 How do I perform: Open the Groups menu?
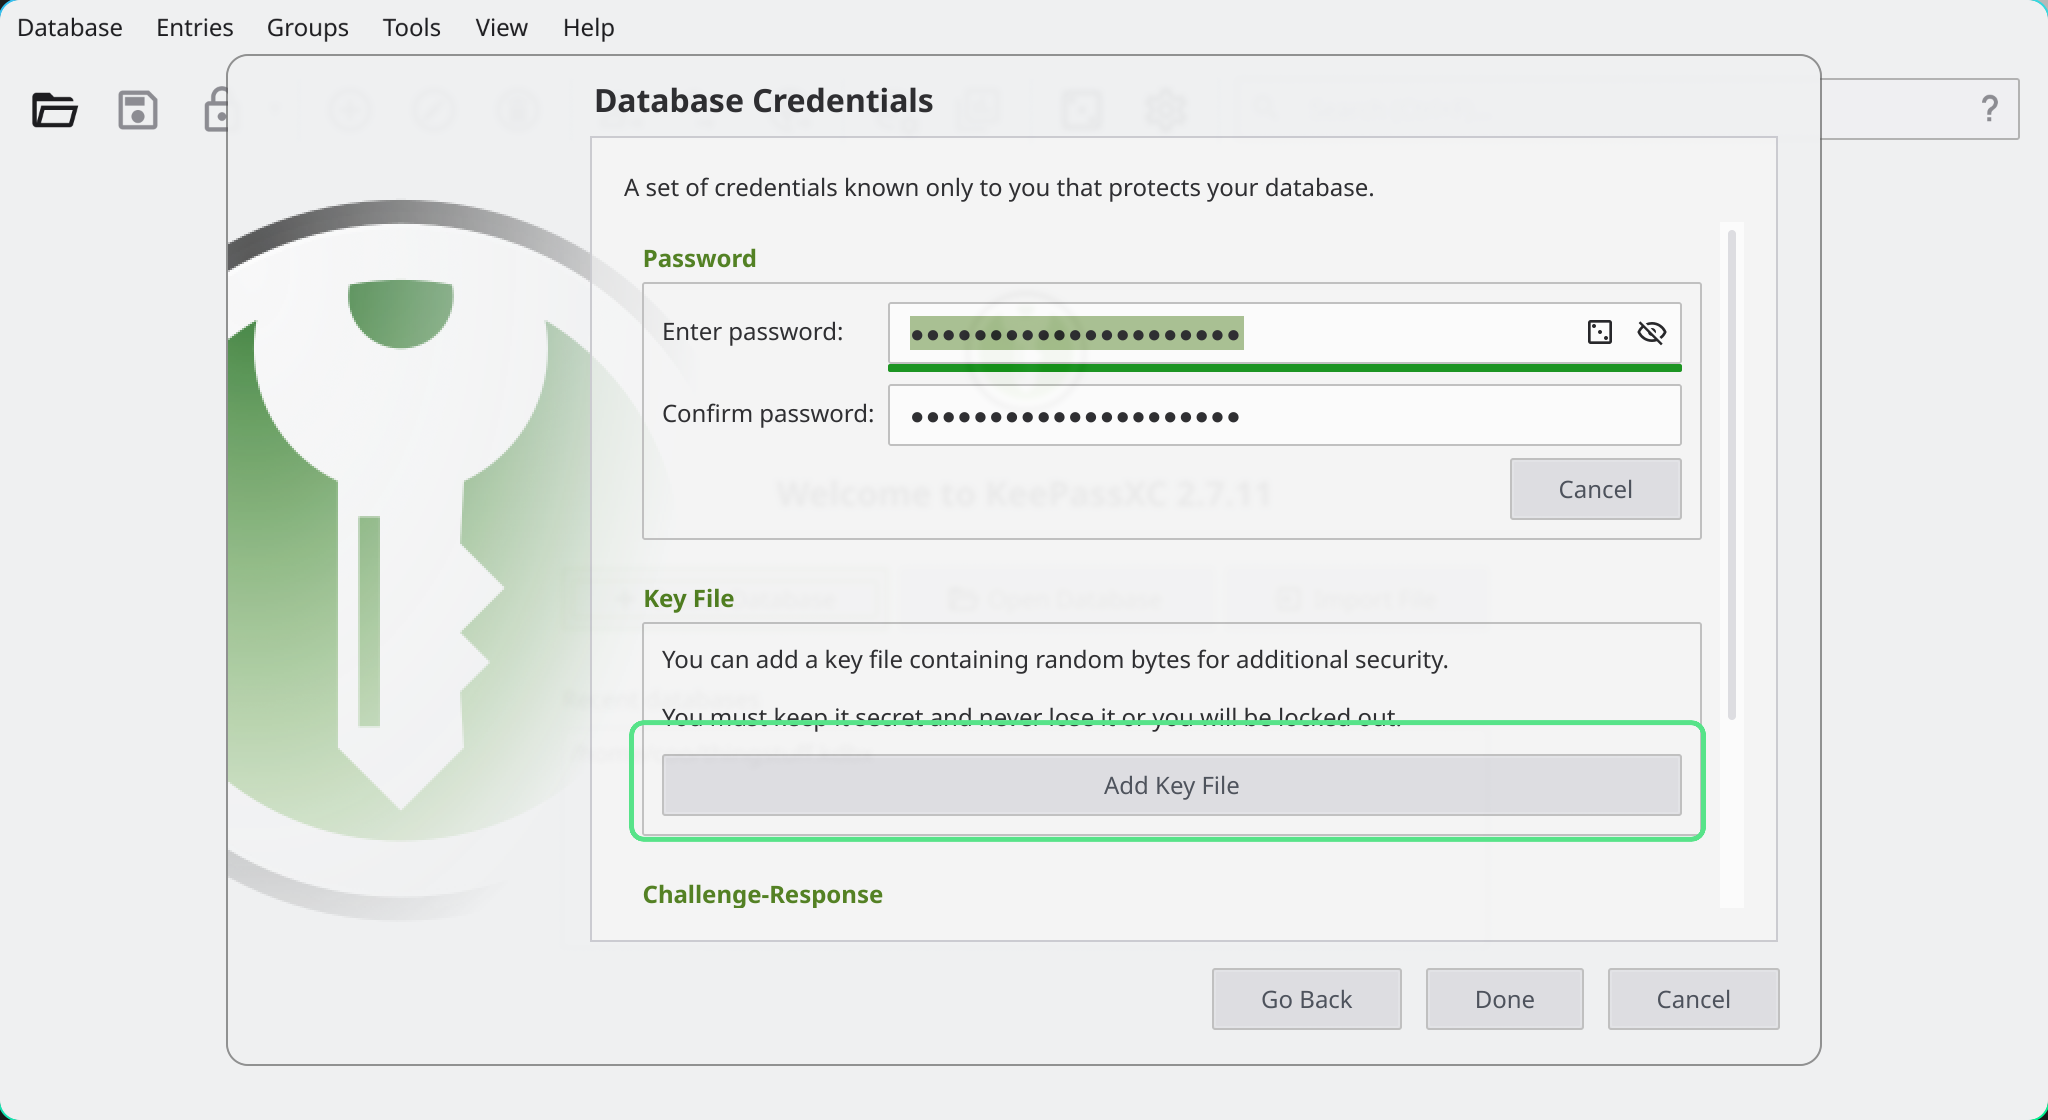307,27
